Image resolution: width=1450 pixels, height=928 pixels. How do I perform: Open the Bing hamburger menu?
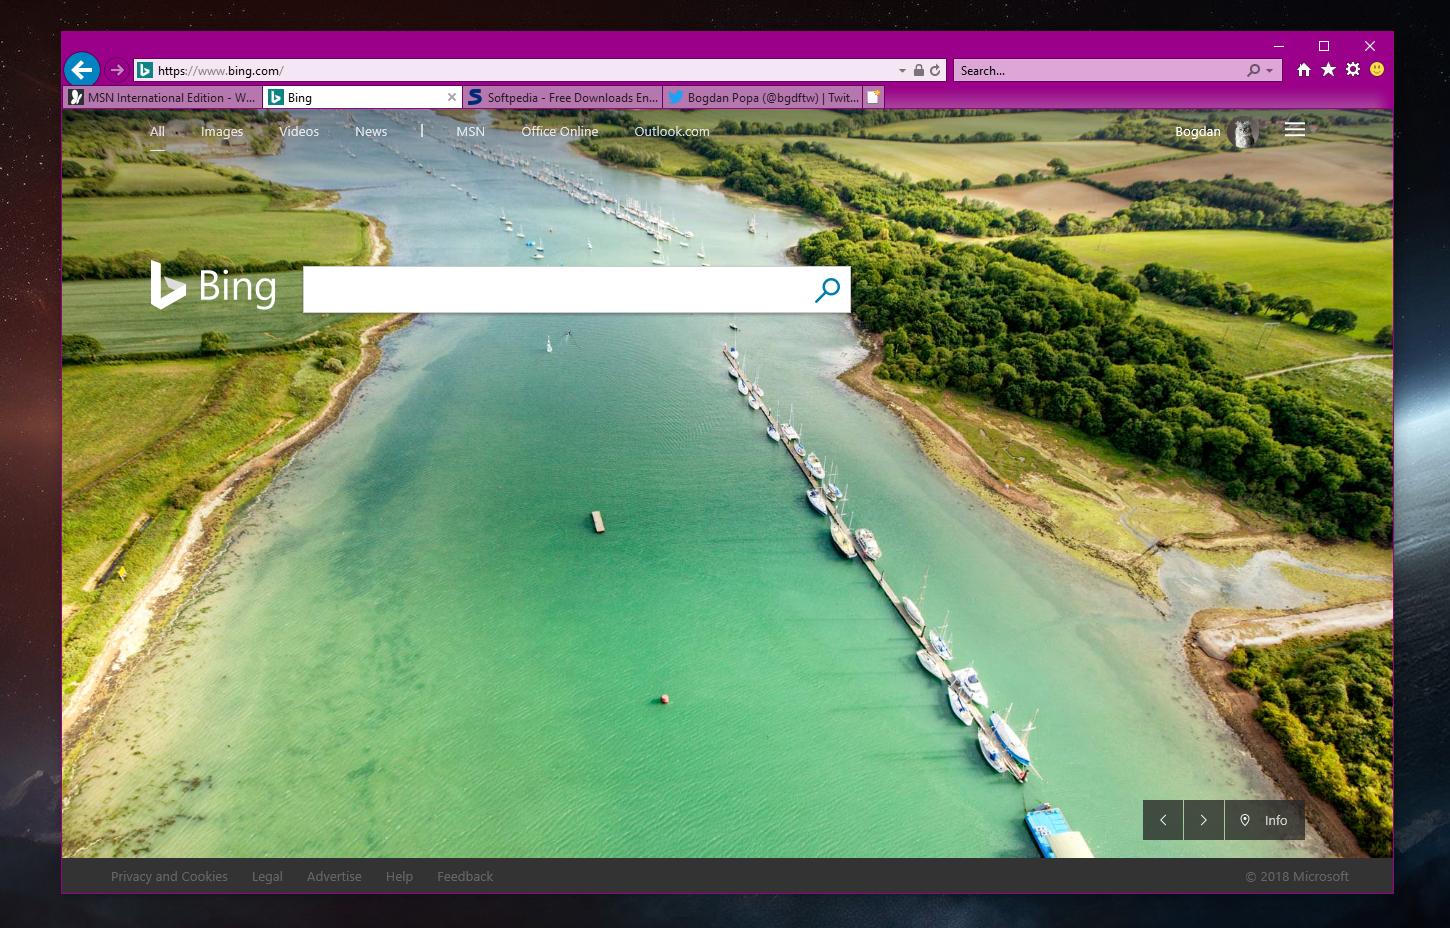(1295, 129)
